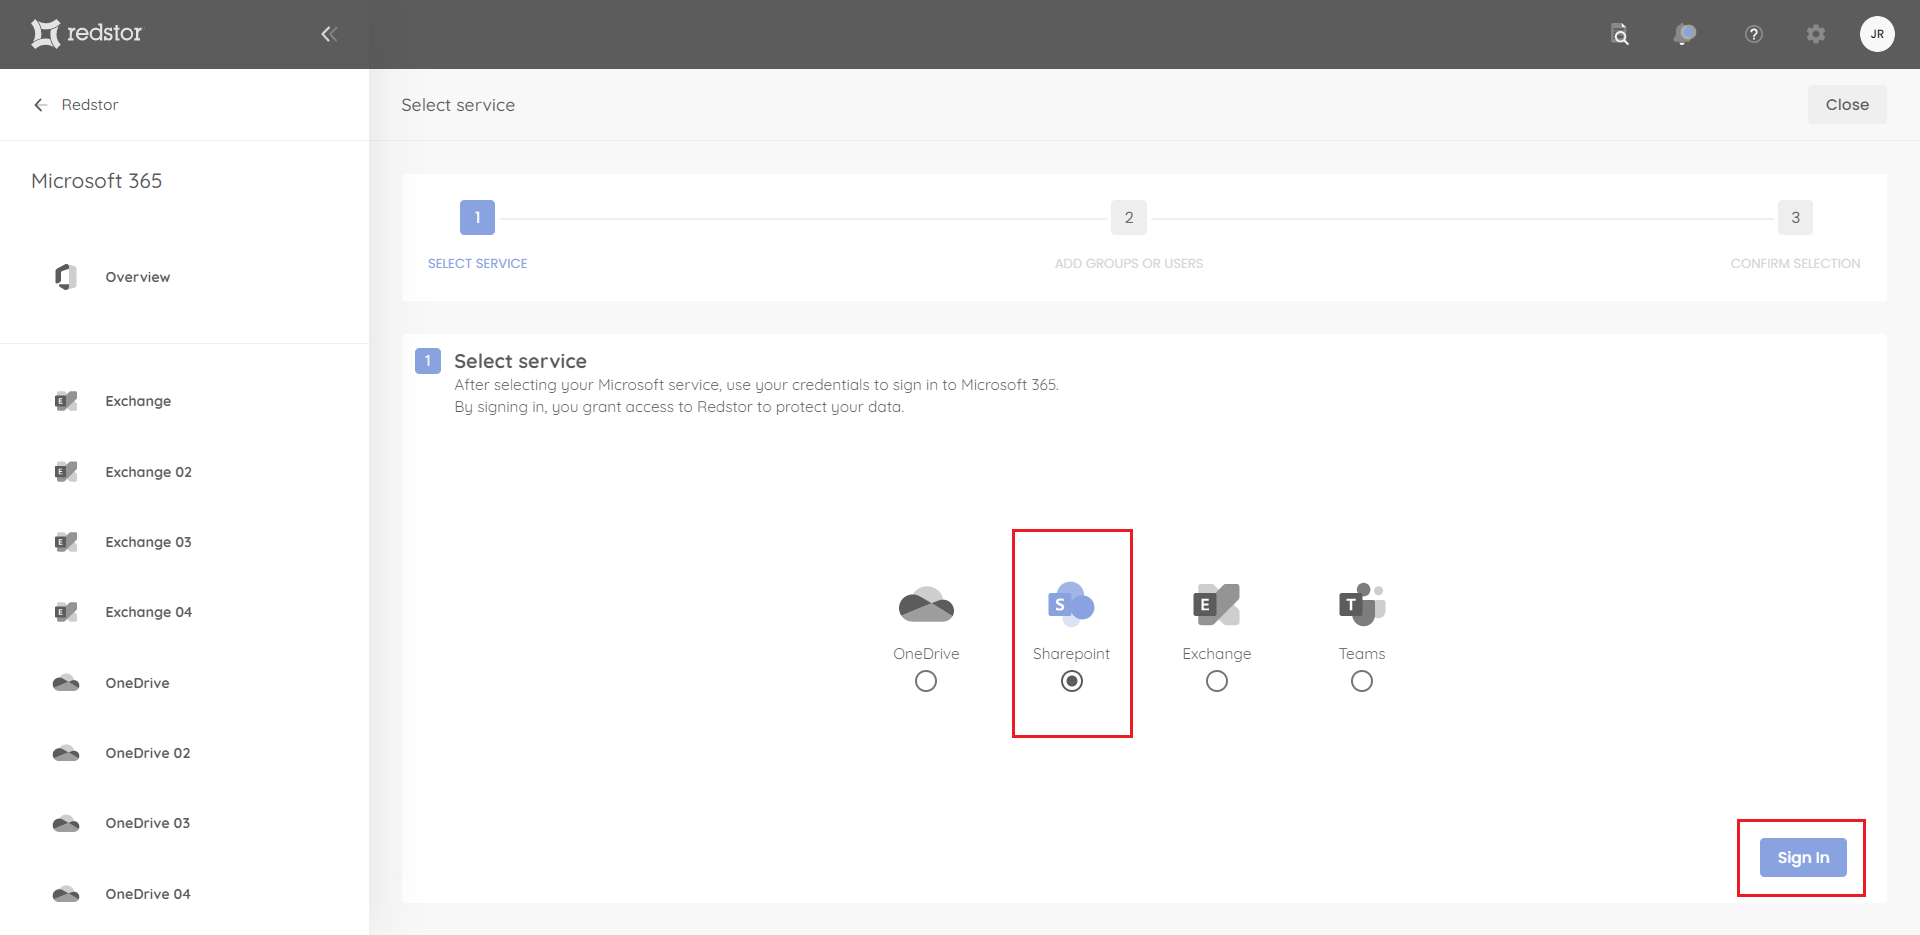The width and height of the screenshot is (1920, 935).
Task: Open Overview in the sidebar
Action: coord(138,277)
